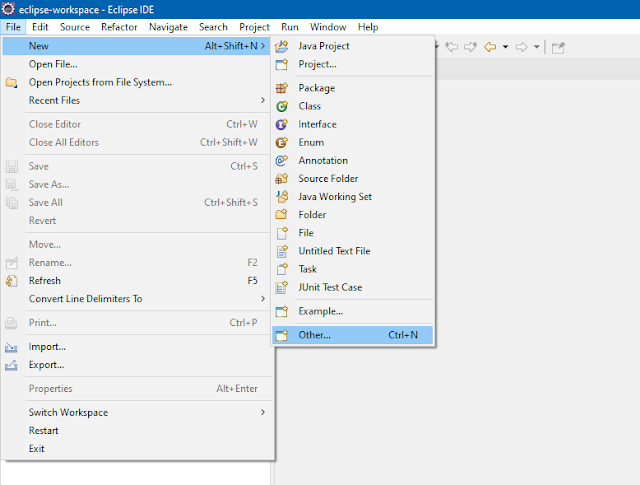The image size is (640, 485).
Task: Expand the Recent Files submenu arrow
Action: (263, 100)
